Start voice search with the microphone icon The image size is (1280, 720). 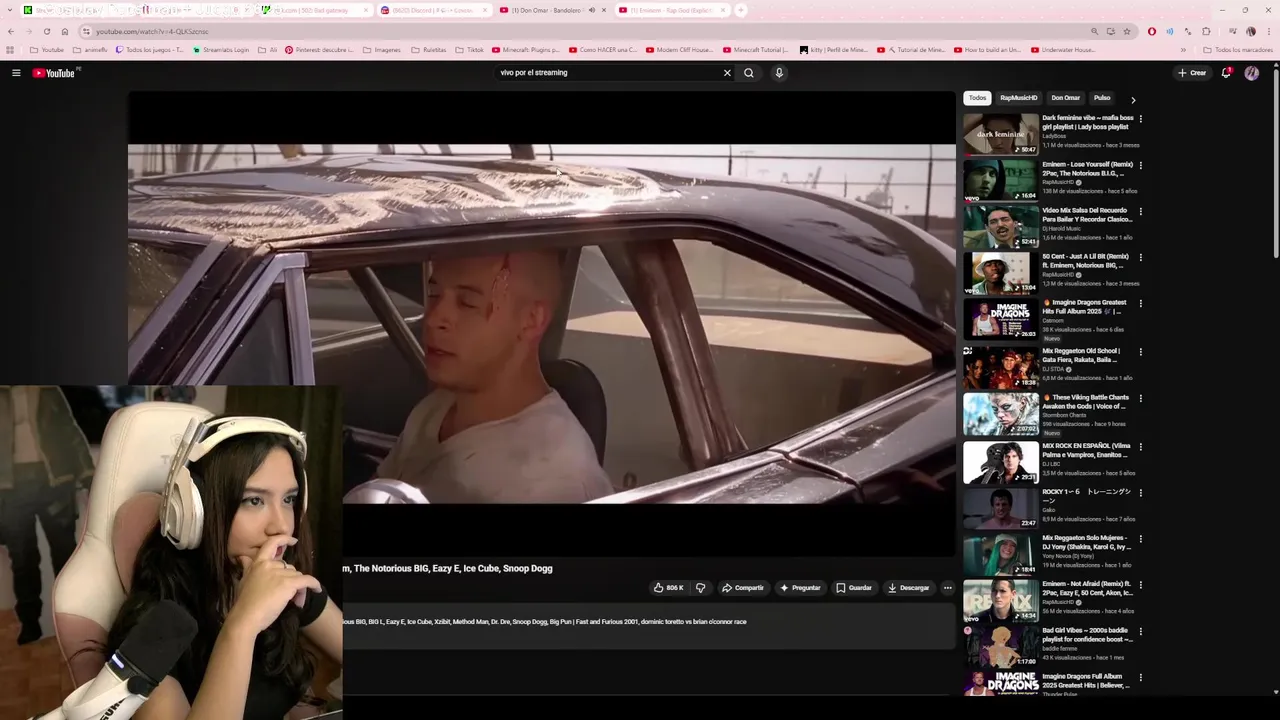coord(779,73)
